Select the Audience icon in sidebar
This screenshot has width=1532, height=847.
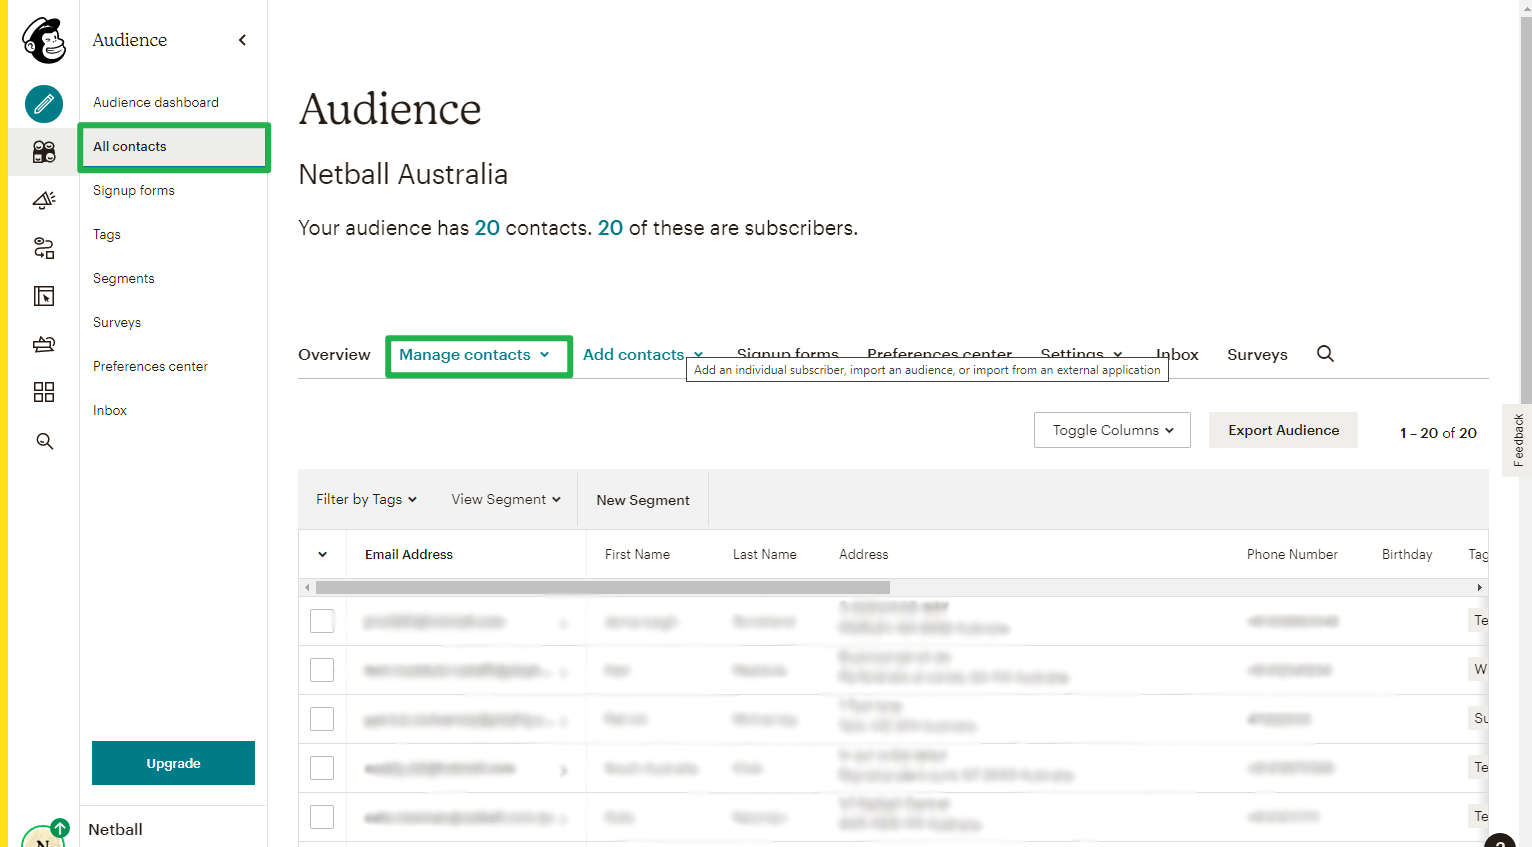tap(44, 152)
